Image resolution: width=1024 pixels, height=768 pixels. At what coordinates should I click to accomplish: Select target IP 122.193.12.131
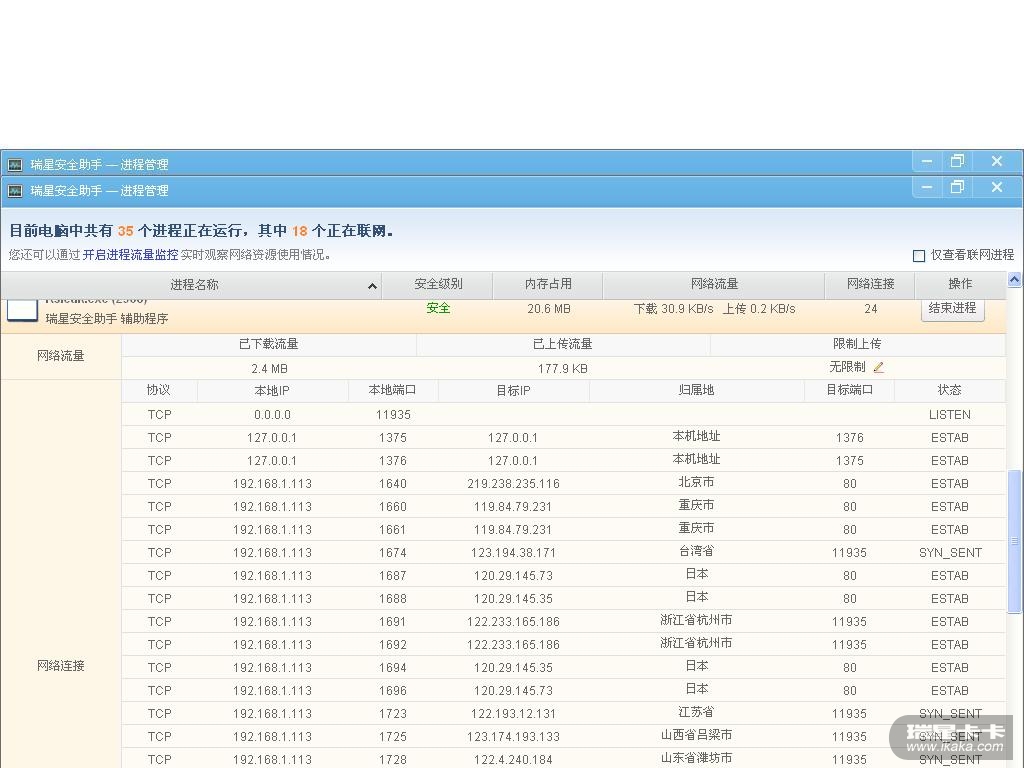(513, 714)
